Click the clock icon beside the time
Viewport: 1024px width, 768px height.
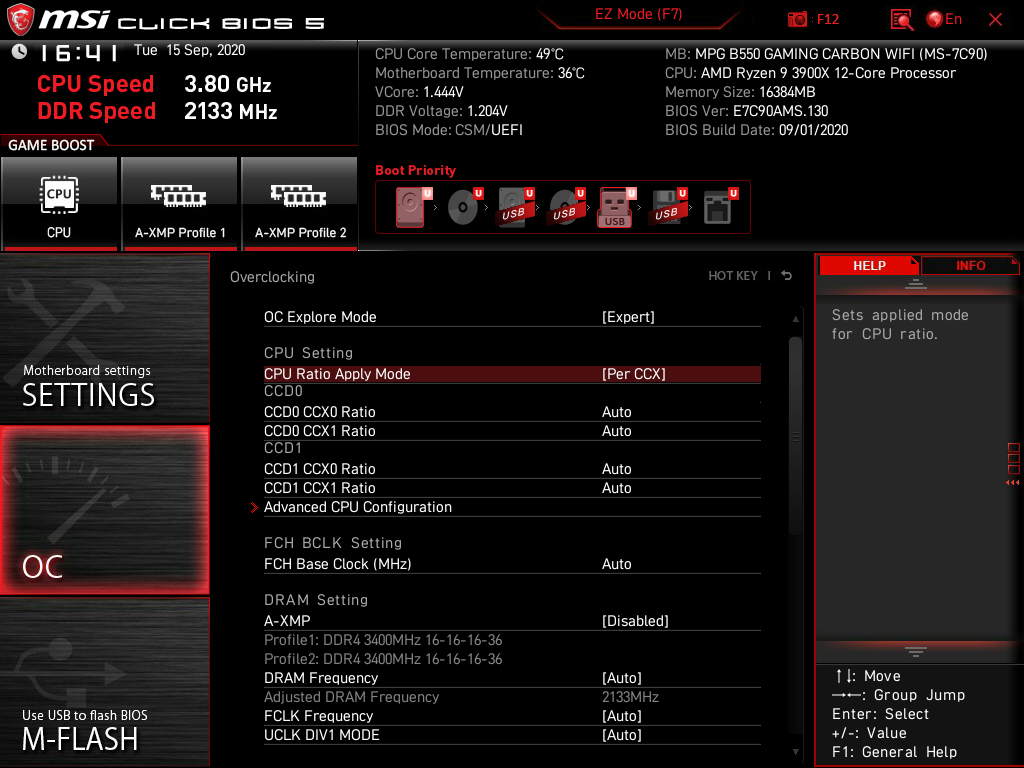click(20, 51)
